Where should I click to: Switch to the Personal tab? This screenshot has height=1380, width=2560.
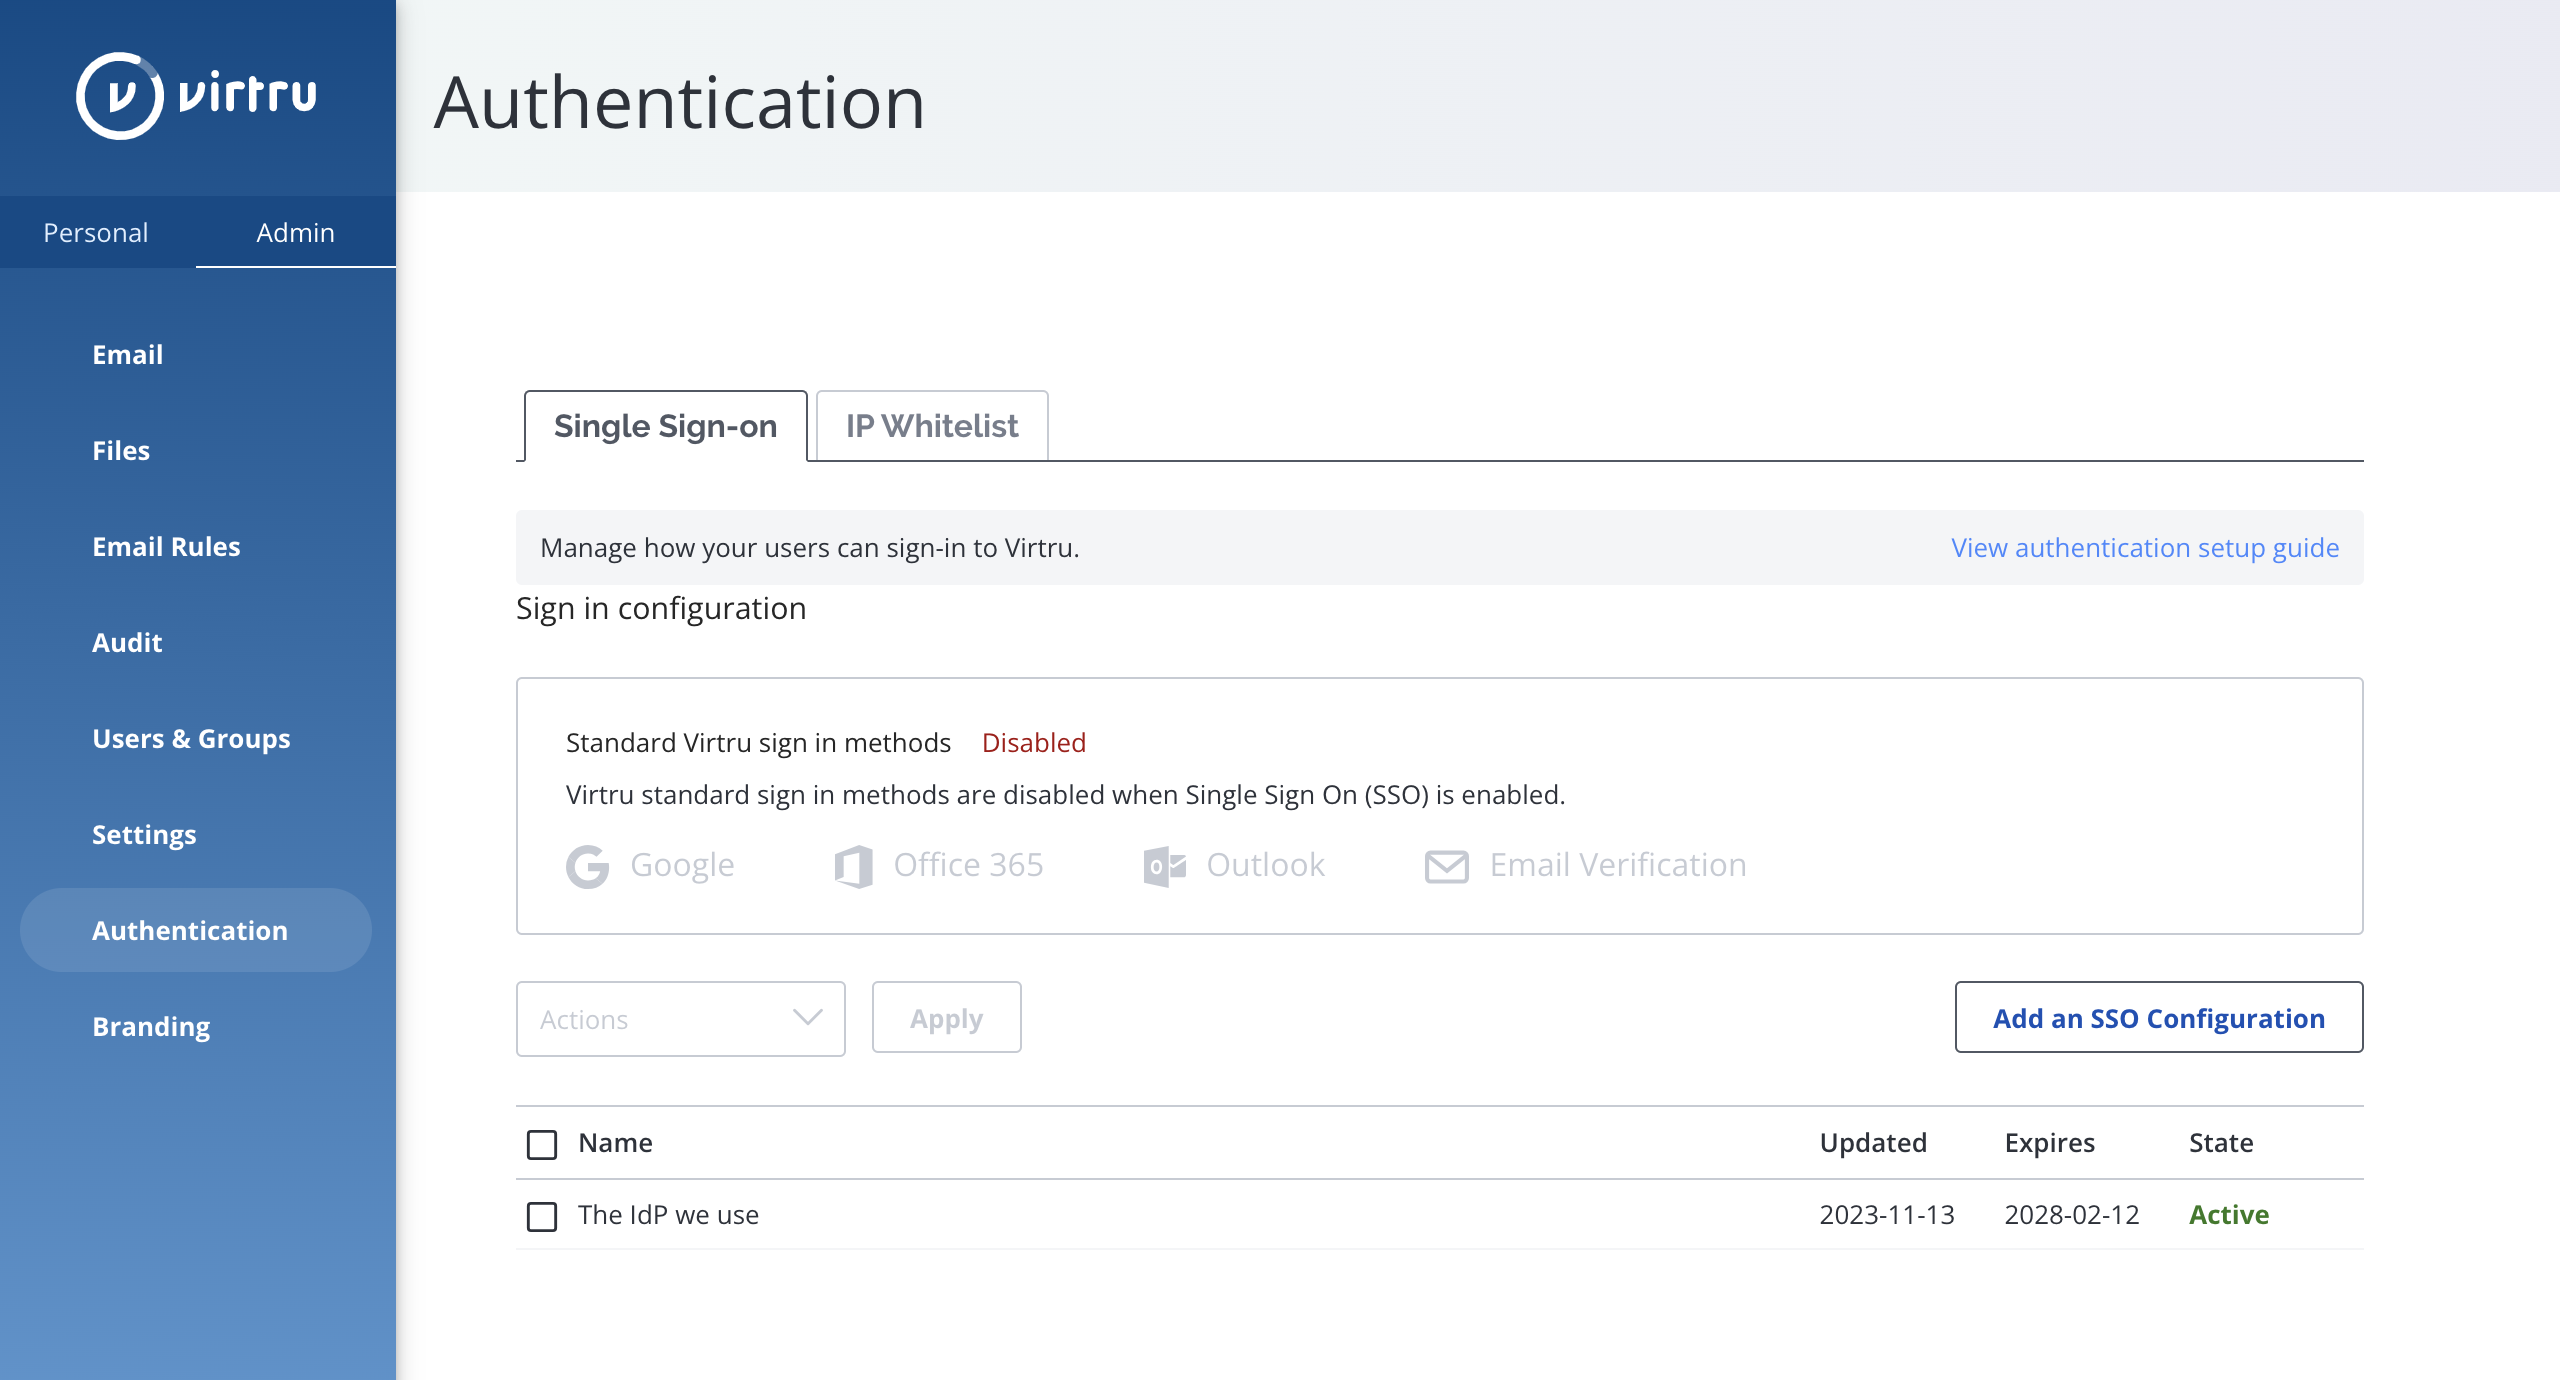(x=96, y=232)
